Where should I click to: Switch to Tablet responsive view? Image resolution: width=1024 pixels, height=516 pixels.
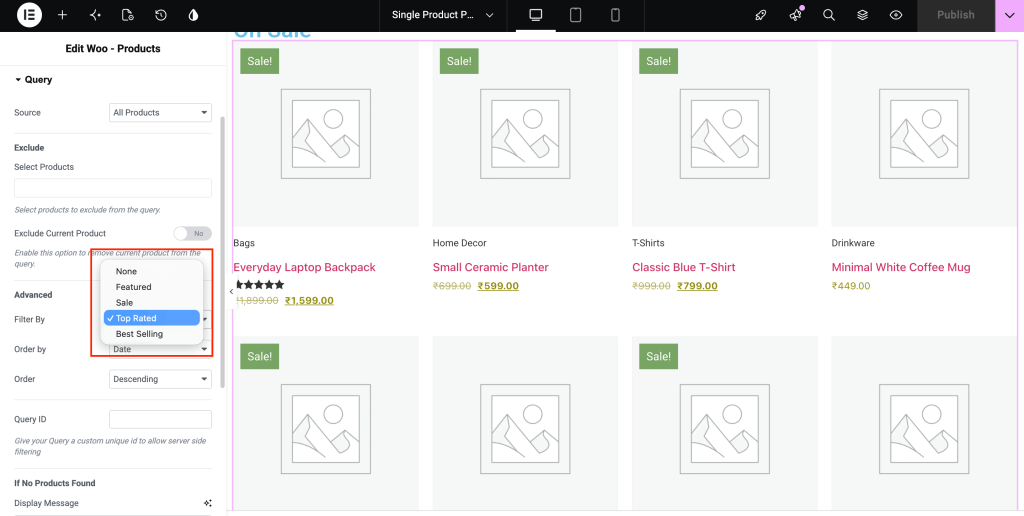pyautogui.click(x=575, y=15)
